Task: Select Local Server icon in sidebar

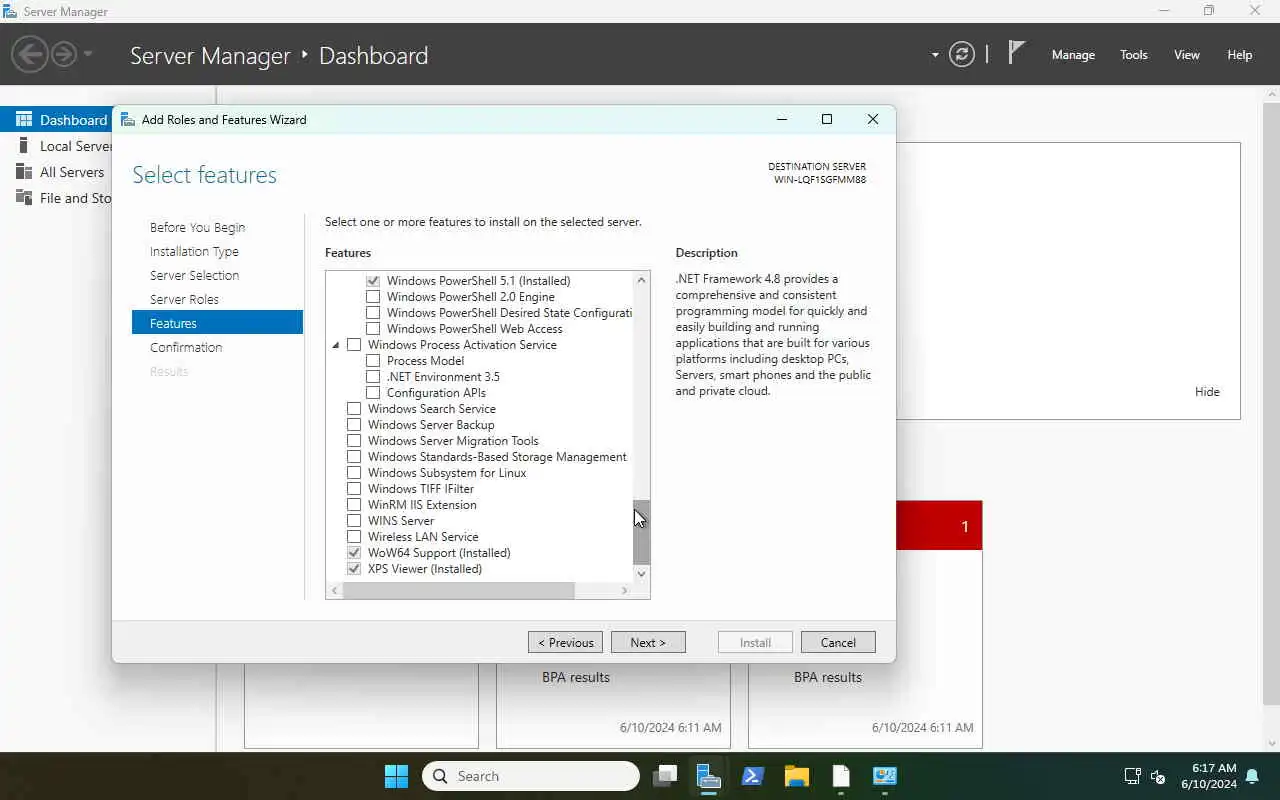Action: point(24,146)
